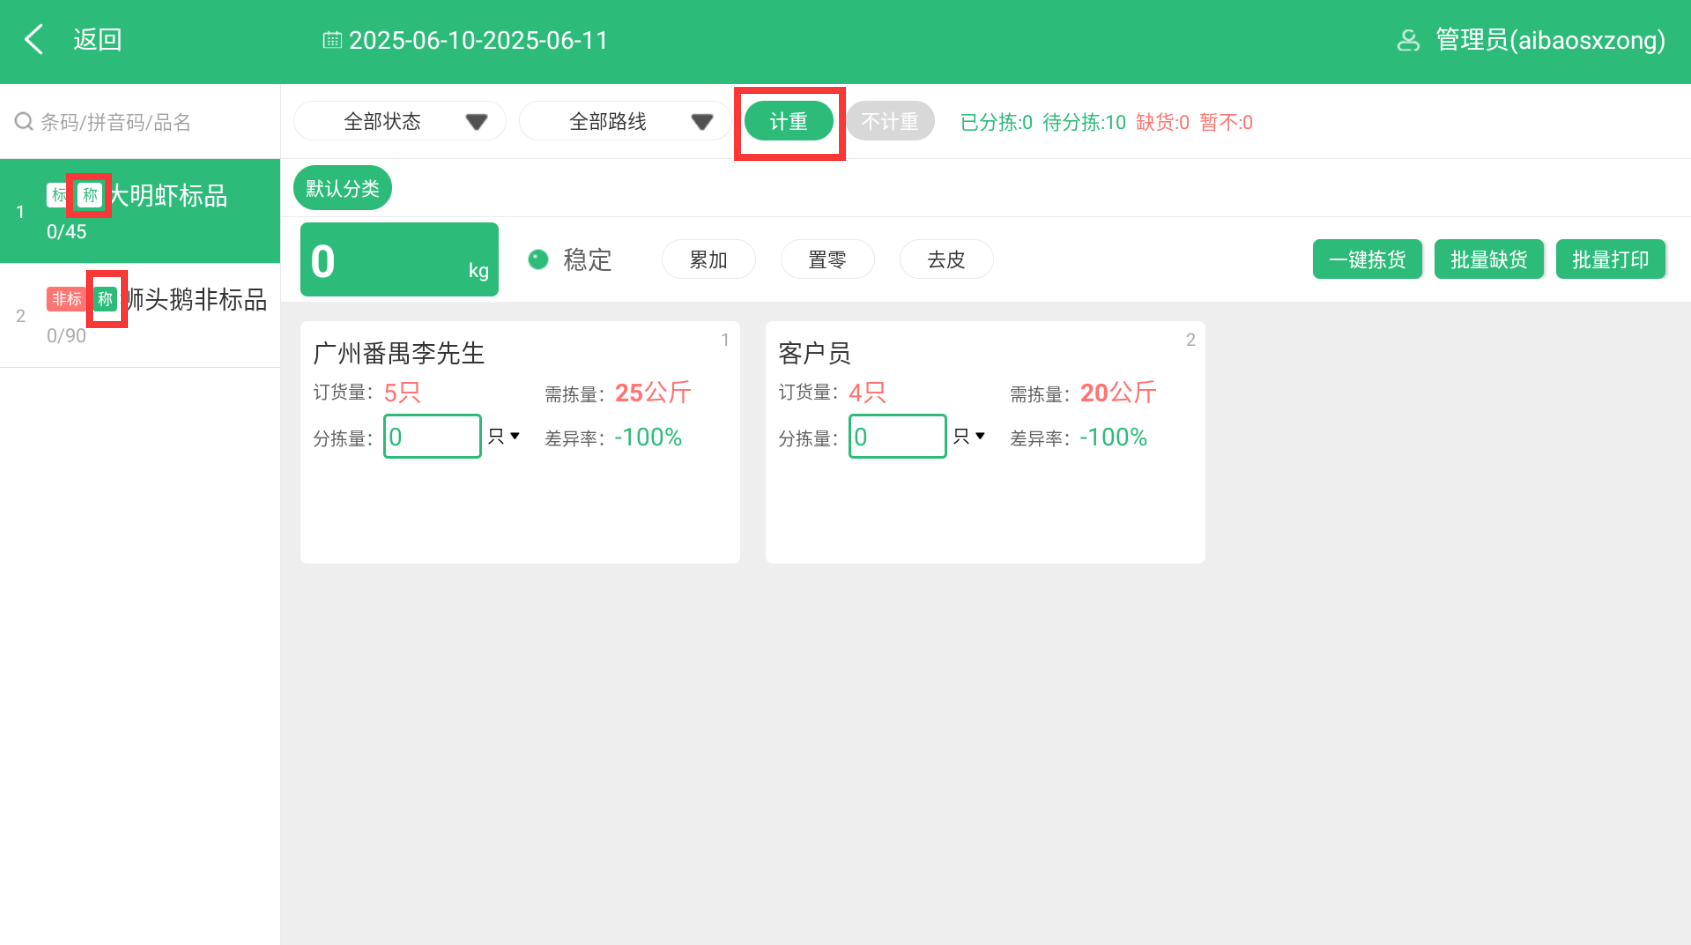This screenshot has width=1691, height=945.
Task: Click the green stable status indicator dot
Action: click(538, 260)
